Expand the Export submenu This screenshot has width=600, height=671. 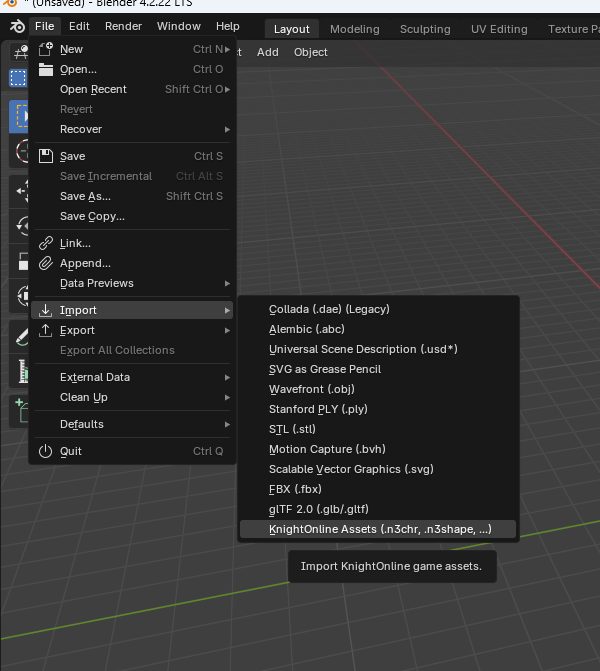(x=227, y=330)
